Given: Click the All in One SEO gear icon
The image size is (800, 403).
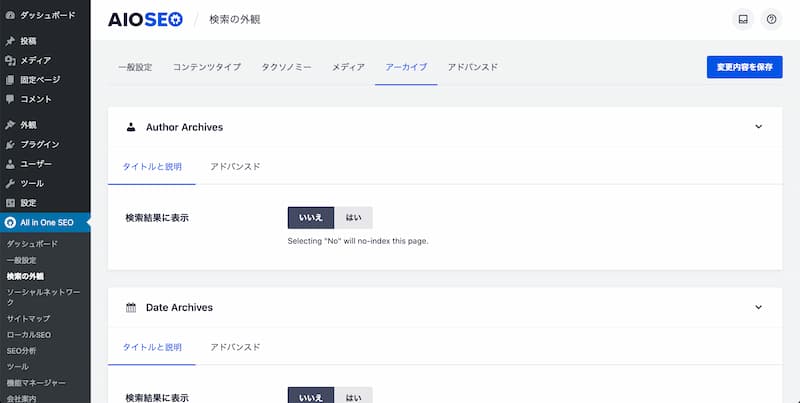Looking at the screenshot, I should tap(10, 222).
